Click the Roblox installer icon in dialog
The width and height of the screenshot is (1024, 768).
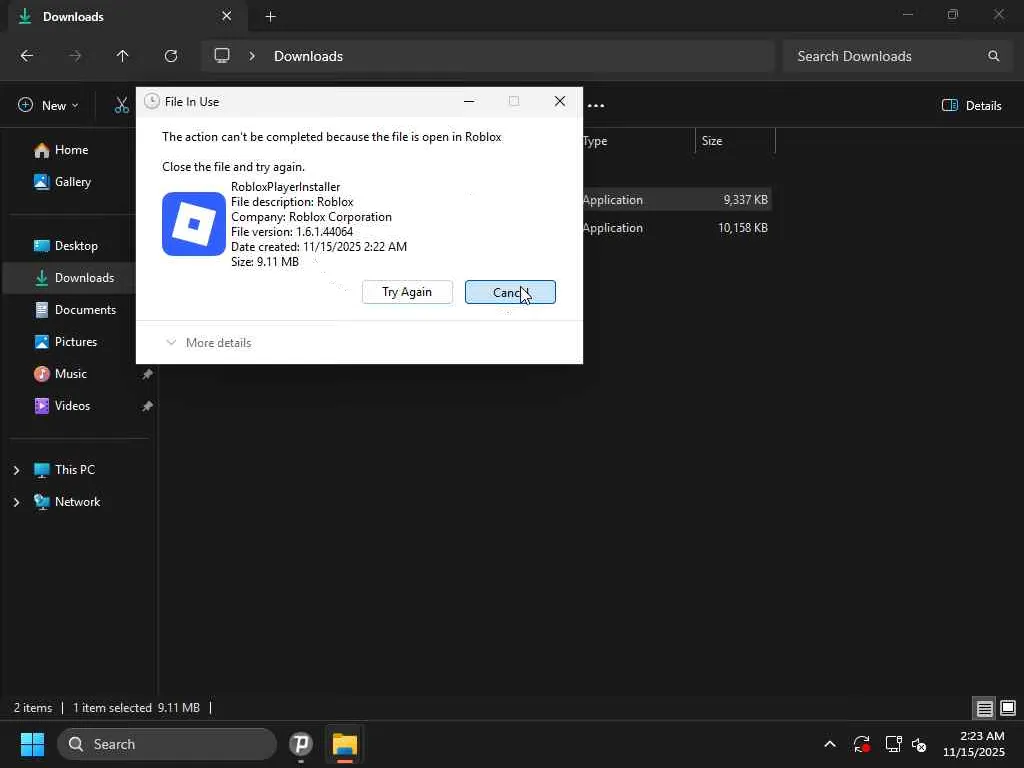click(x=194, y=224)
